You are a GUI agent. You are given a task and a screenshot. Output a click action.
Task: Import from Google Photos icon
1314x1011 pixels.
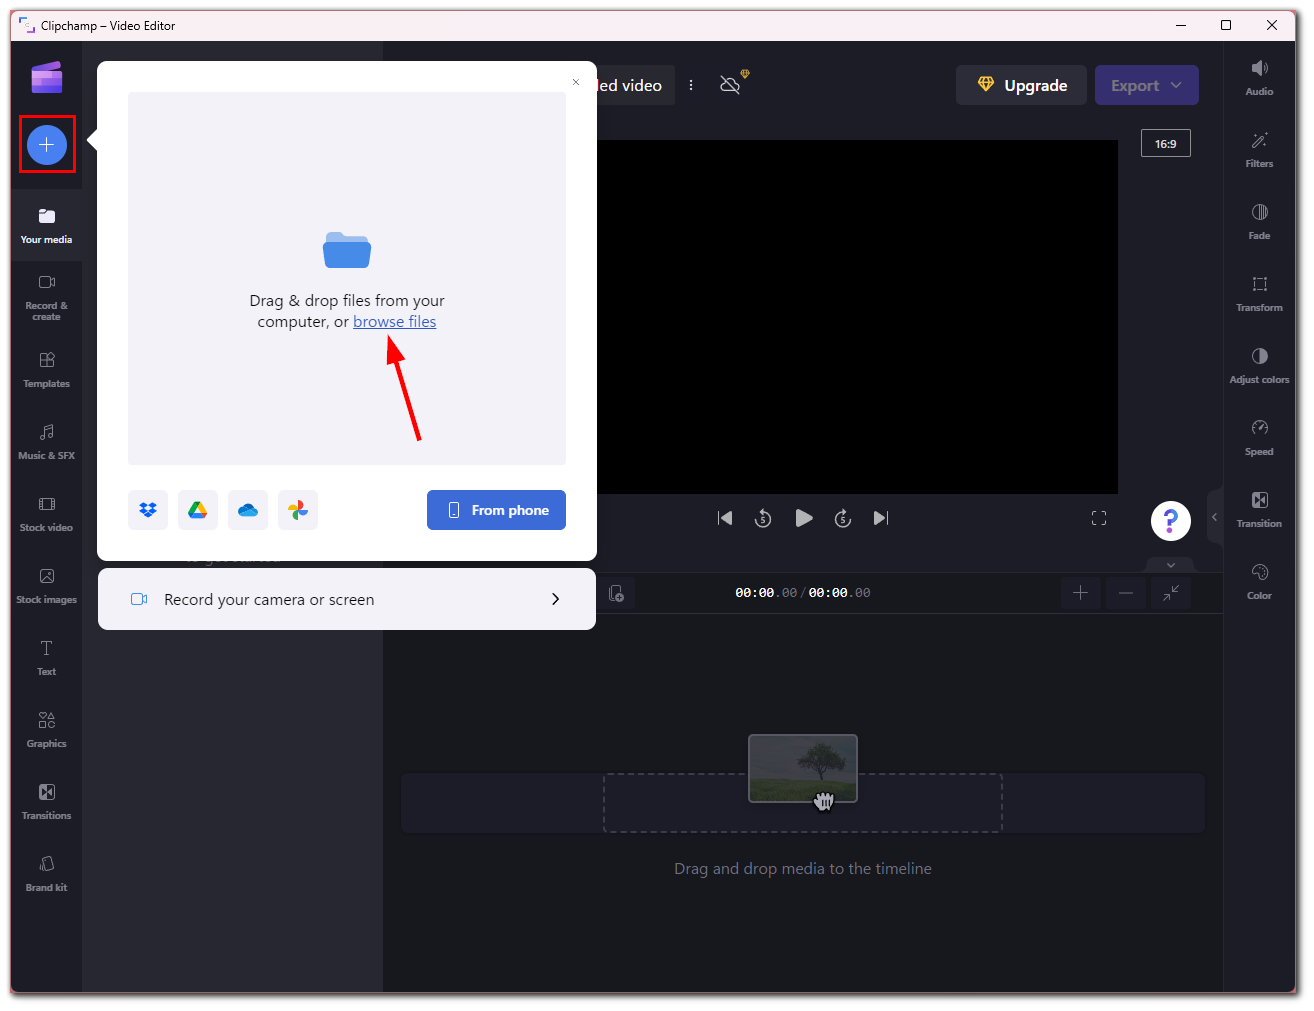298,510
